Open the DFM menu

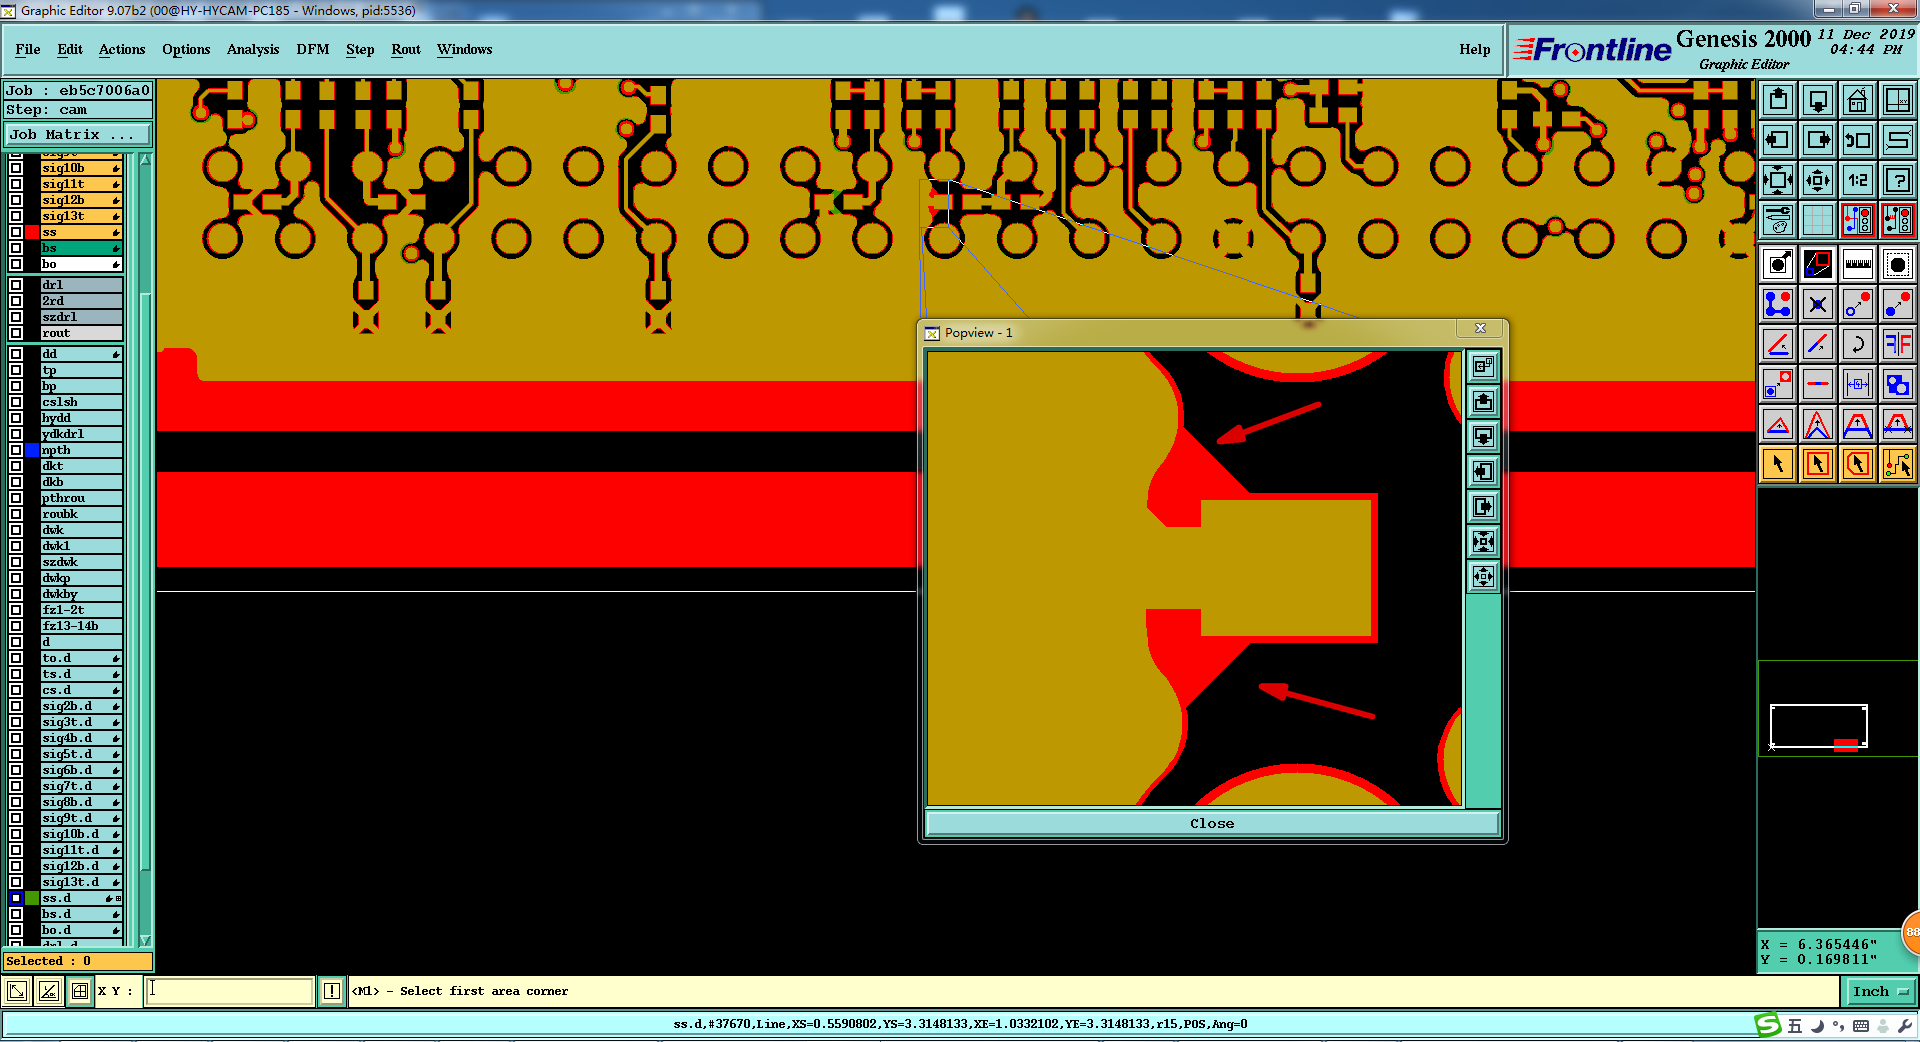(x=313, y=49)
